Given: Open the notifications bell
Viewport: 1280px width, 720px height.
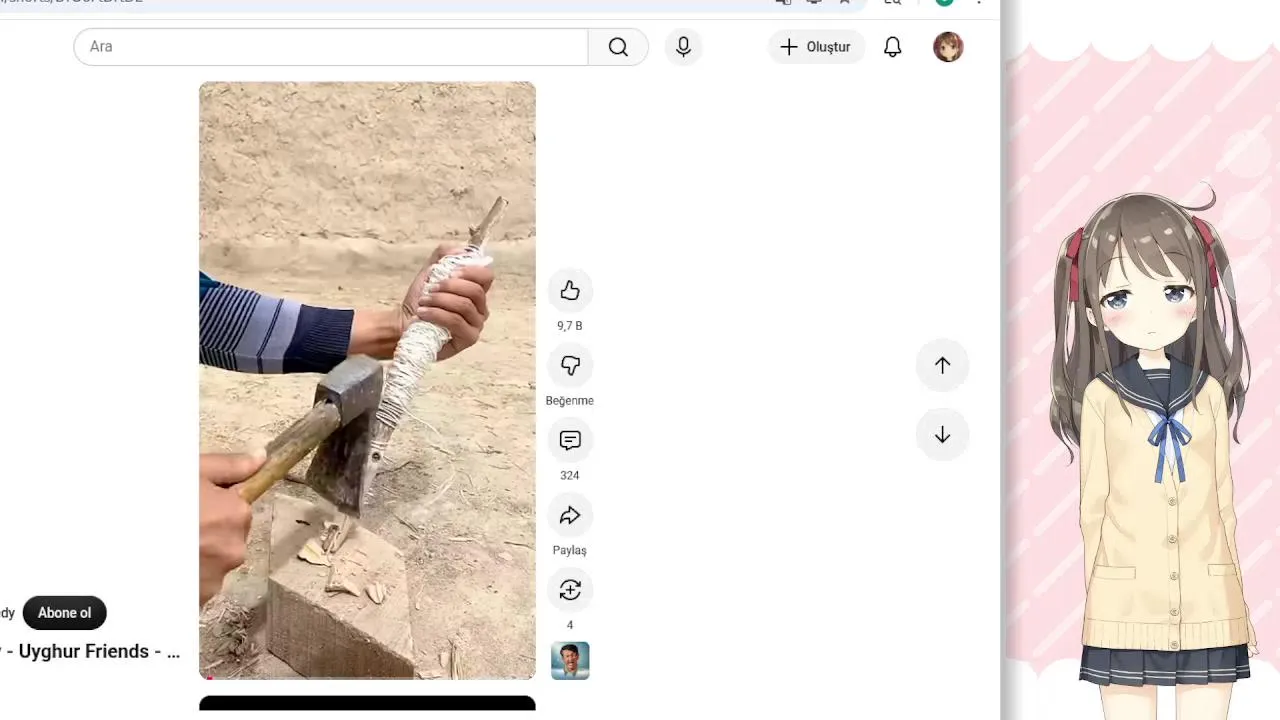Looking at the screenshot, I should click(892, 47).
